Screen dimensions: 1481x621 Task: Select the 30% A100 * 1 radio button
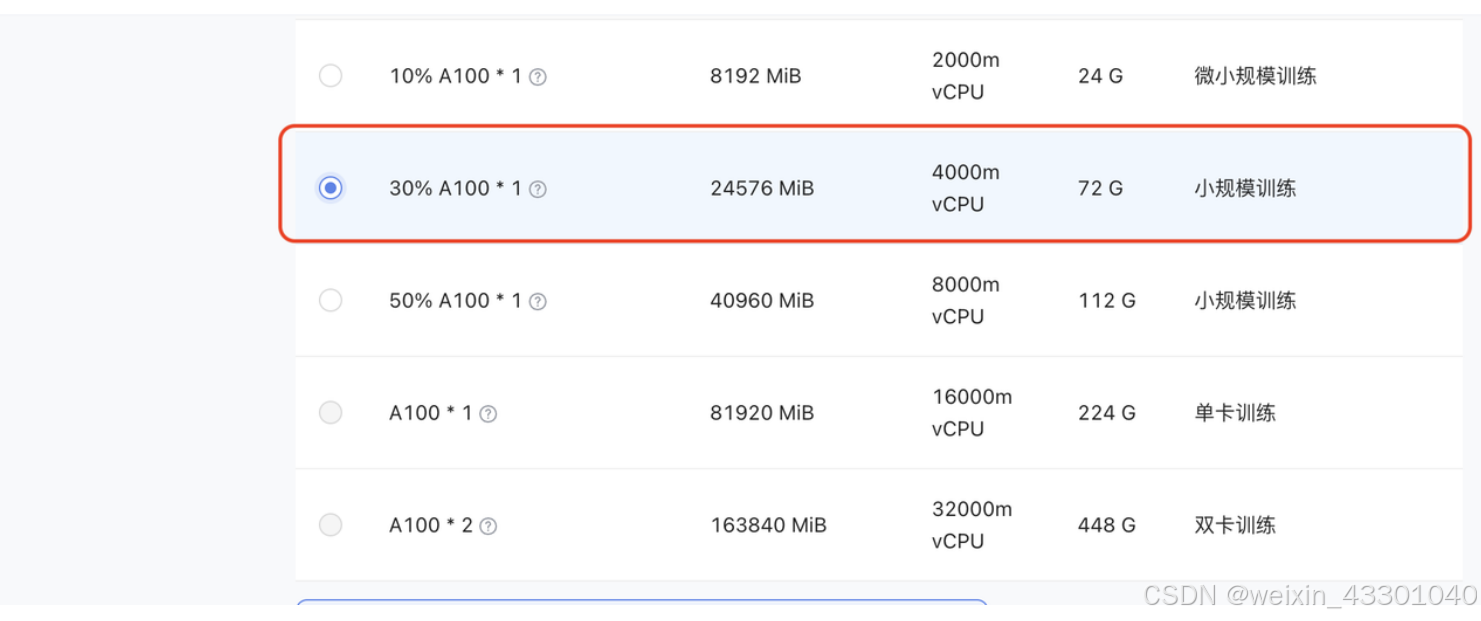click(331, 188)
